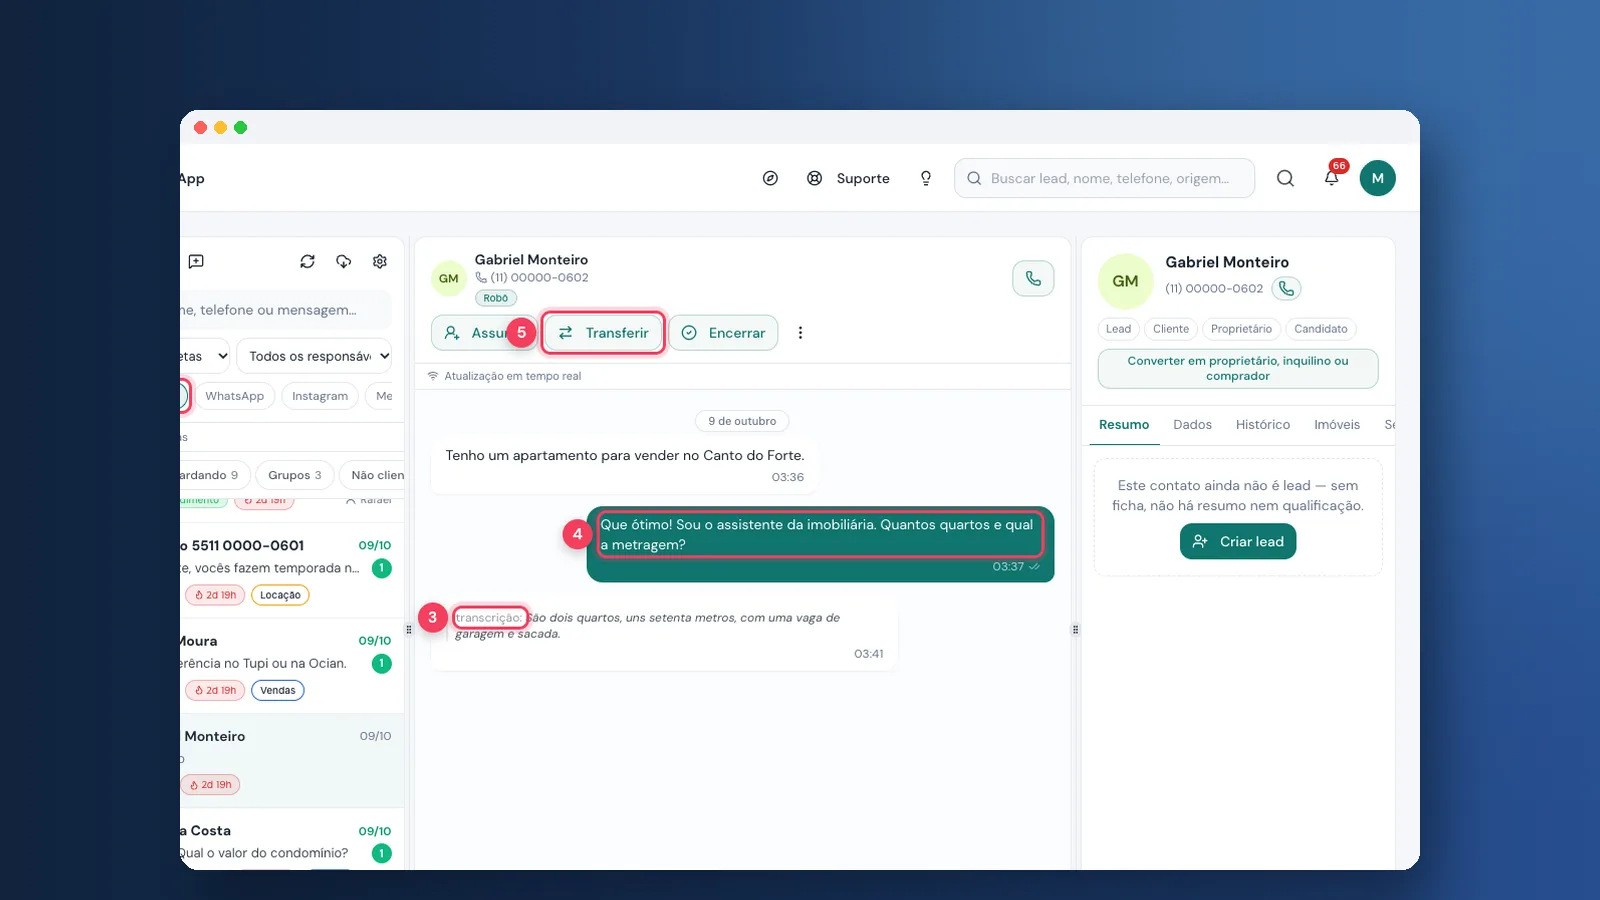Open the three-dot more options menu
Screen dimensions: 1600x900
pyautogui.click(x=800, y=333)
